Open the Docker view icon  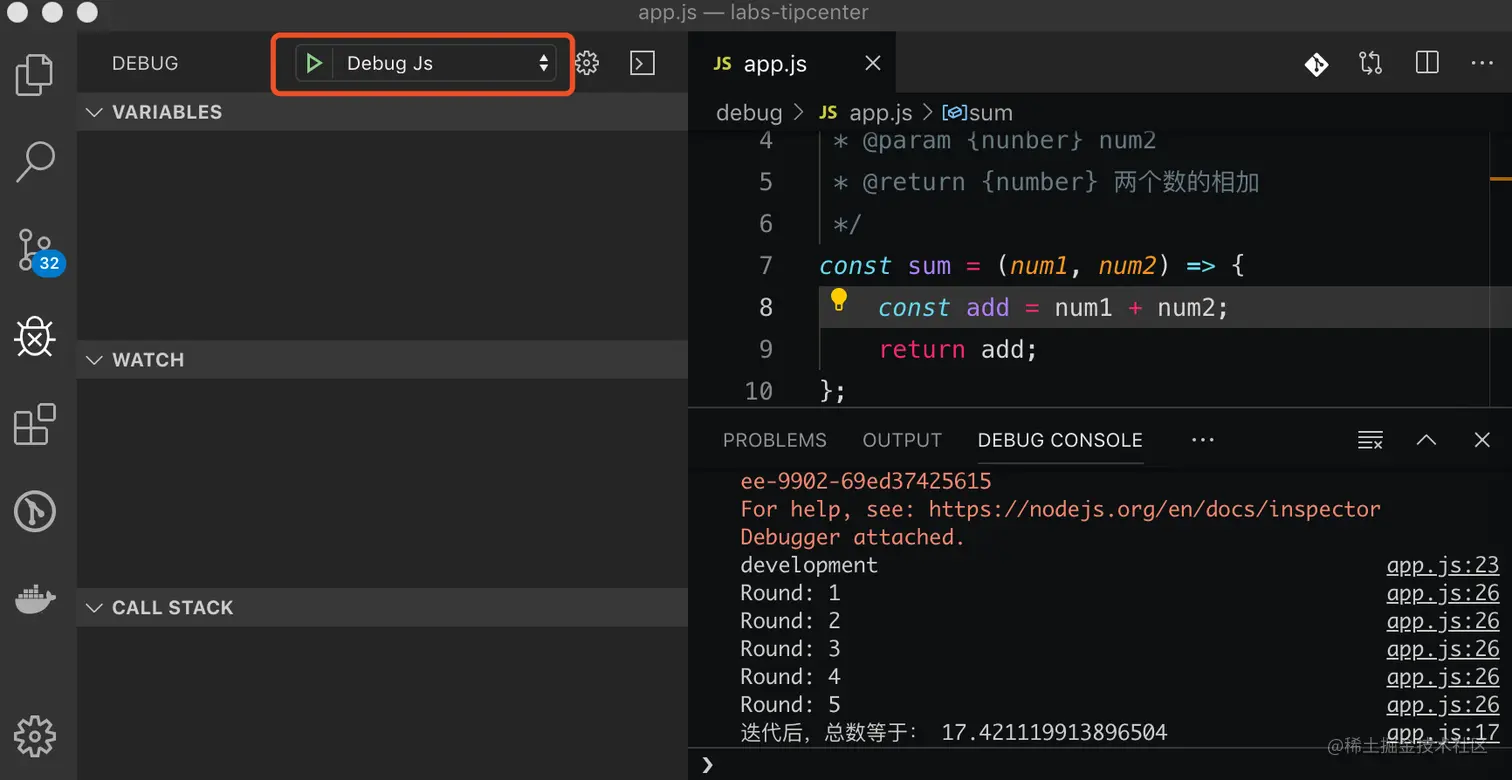pyautogui.click(x=35, y=599)
